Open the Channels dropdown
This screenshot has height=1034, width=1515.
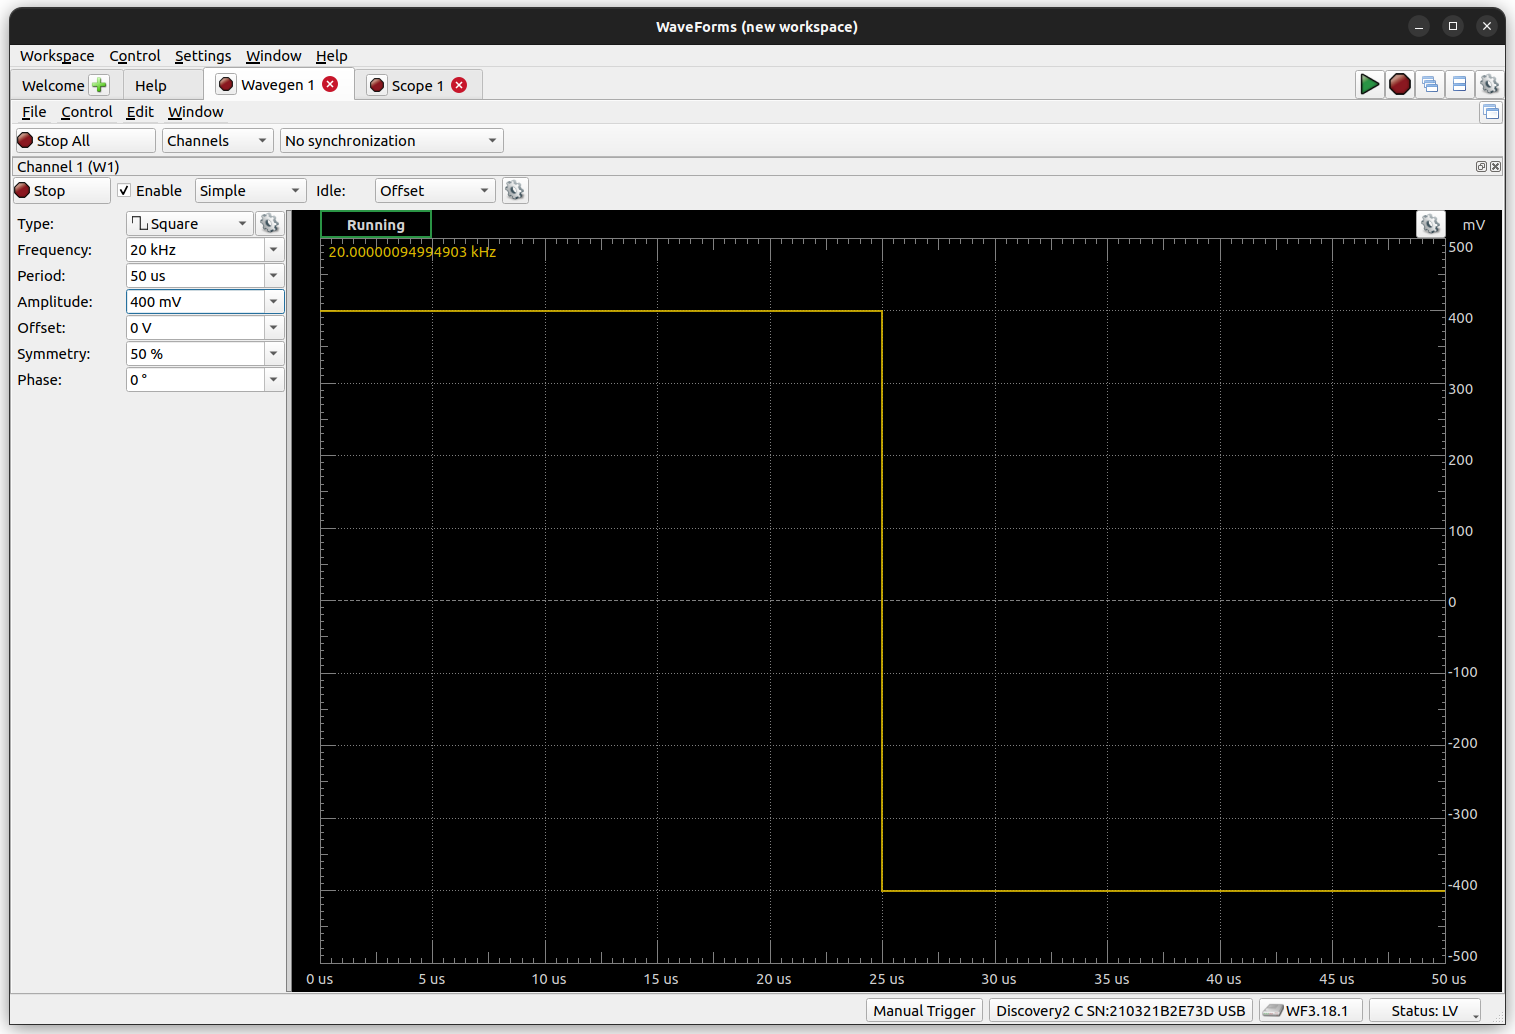point(217,141)
